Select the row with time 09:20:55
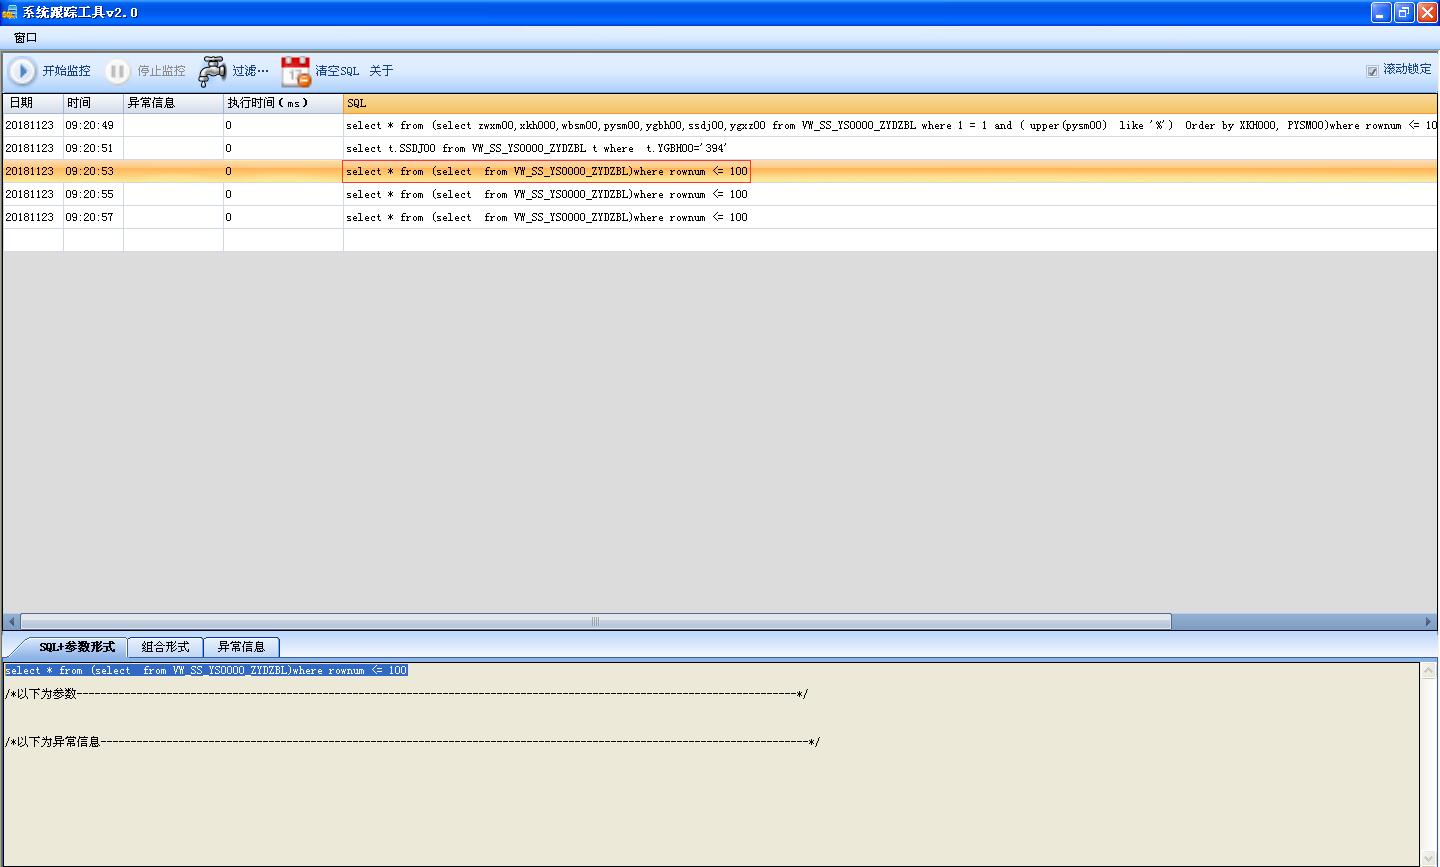This screenshot has width=1440, height=867. [720, 194]
